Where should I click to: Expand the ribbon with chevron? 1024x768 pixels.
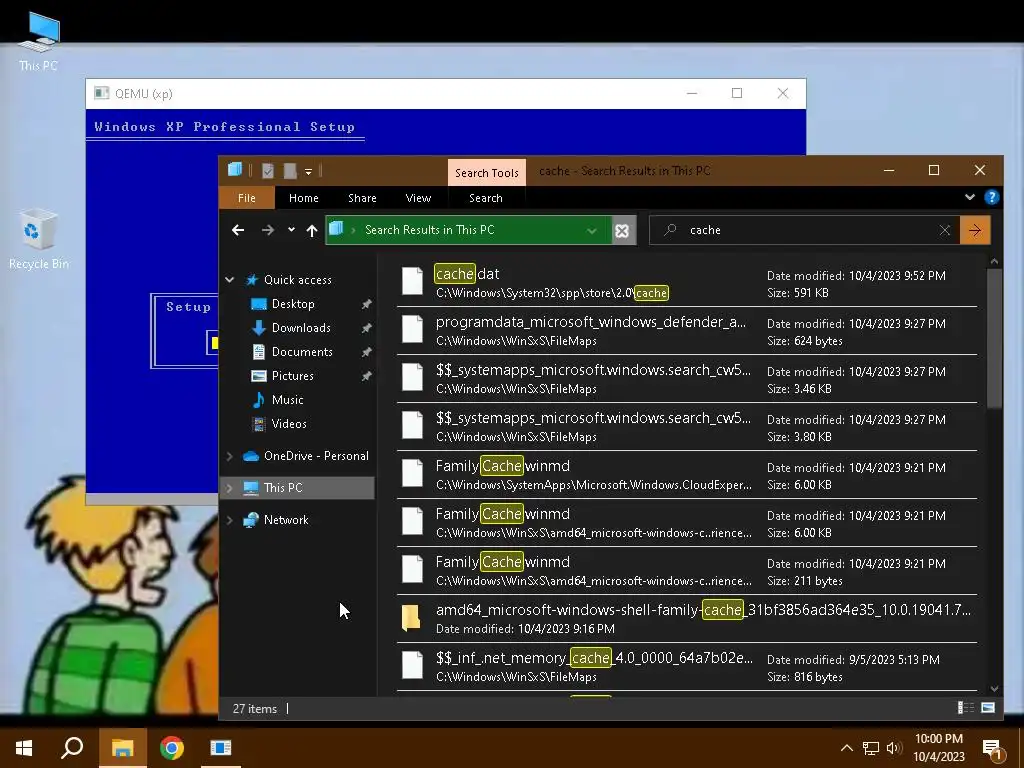(970, 197)
